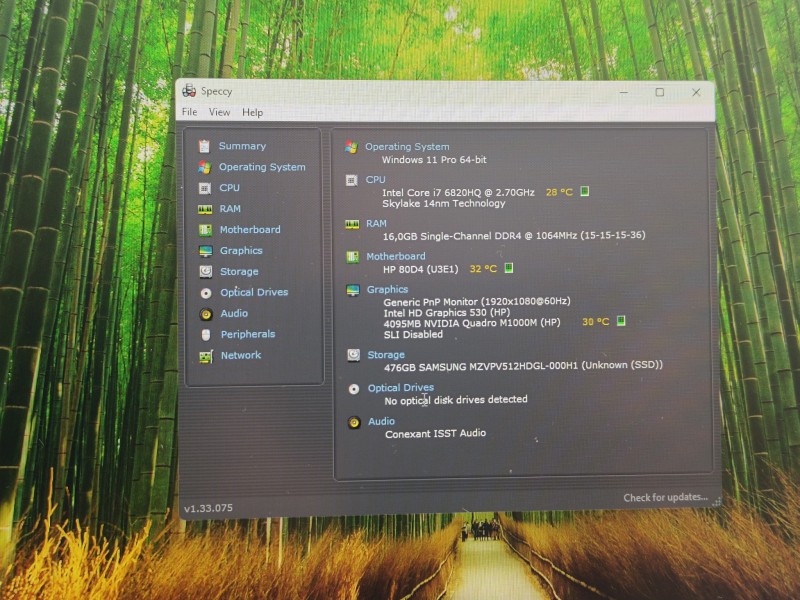Click motherboard temperature indicator beside 32 °C

click(509, 268)
